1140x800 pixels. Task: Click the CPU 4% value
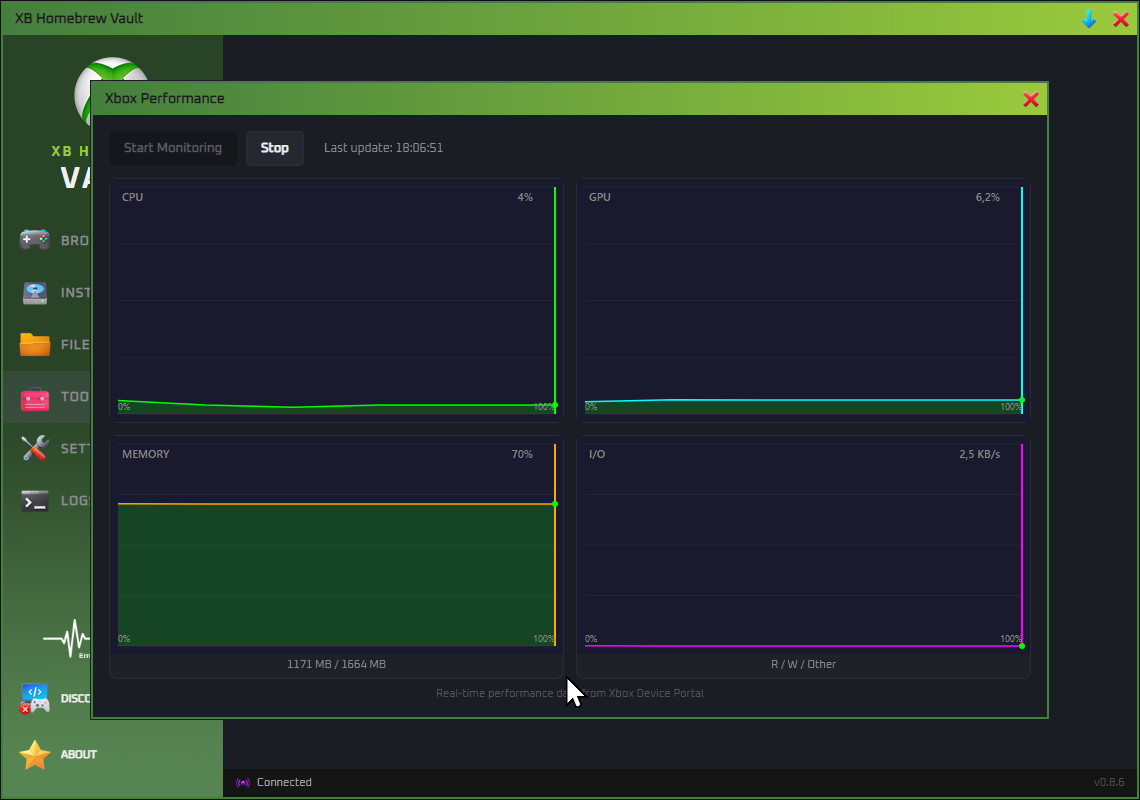525,197
